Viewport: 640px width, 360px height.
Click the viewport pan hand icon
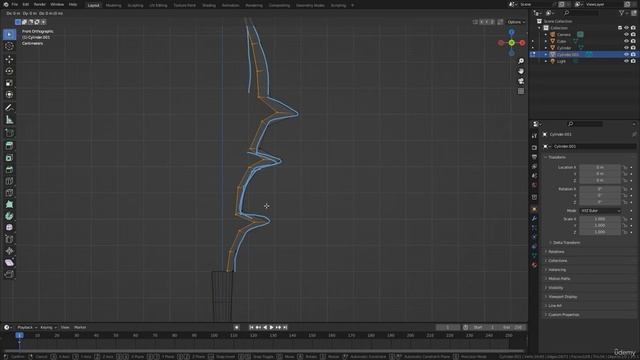click(x=521, y=71)
